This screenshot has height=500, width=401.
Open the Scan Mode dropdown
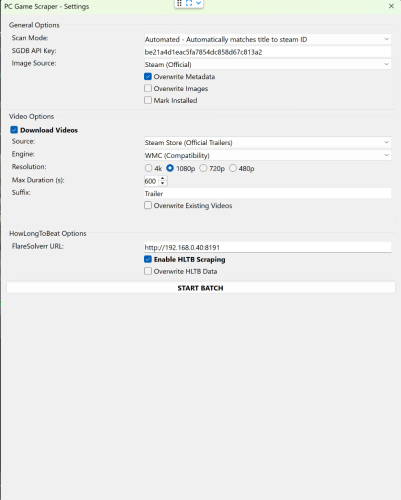tap(267, 39)
